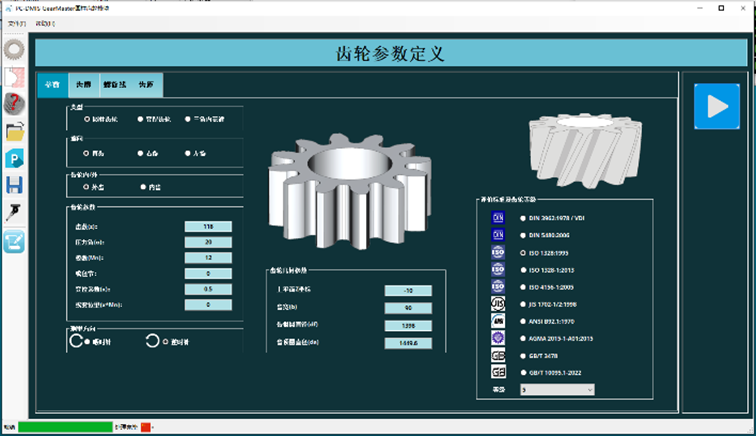The width and height of the screenshot is (756, 436).
Task: Click the input field showing 1449.6
Action: [408, 343]
